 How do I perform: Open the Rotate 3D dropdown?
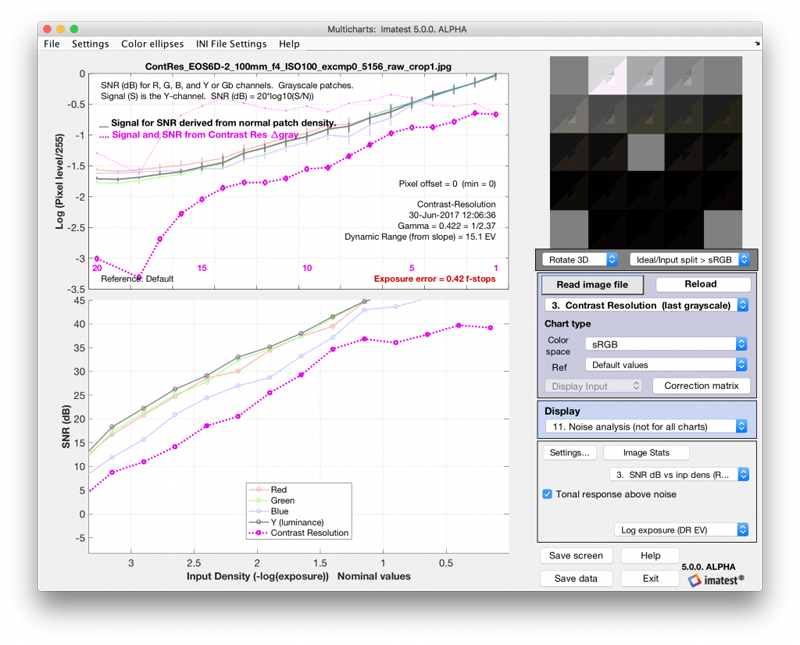[x=580, y=260]
